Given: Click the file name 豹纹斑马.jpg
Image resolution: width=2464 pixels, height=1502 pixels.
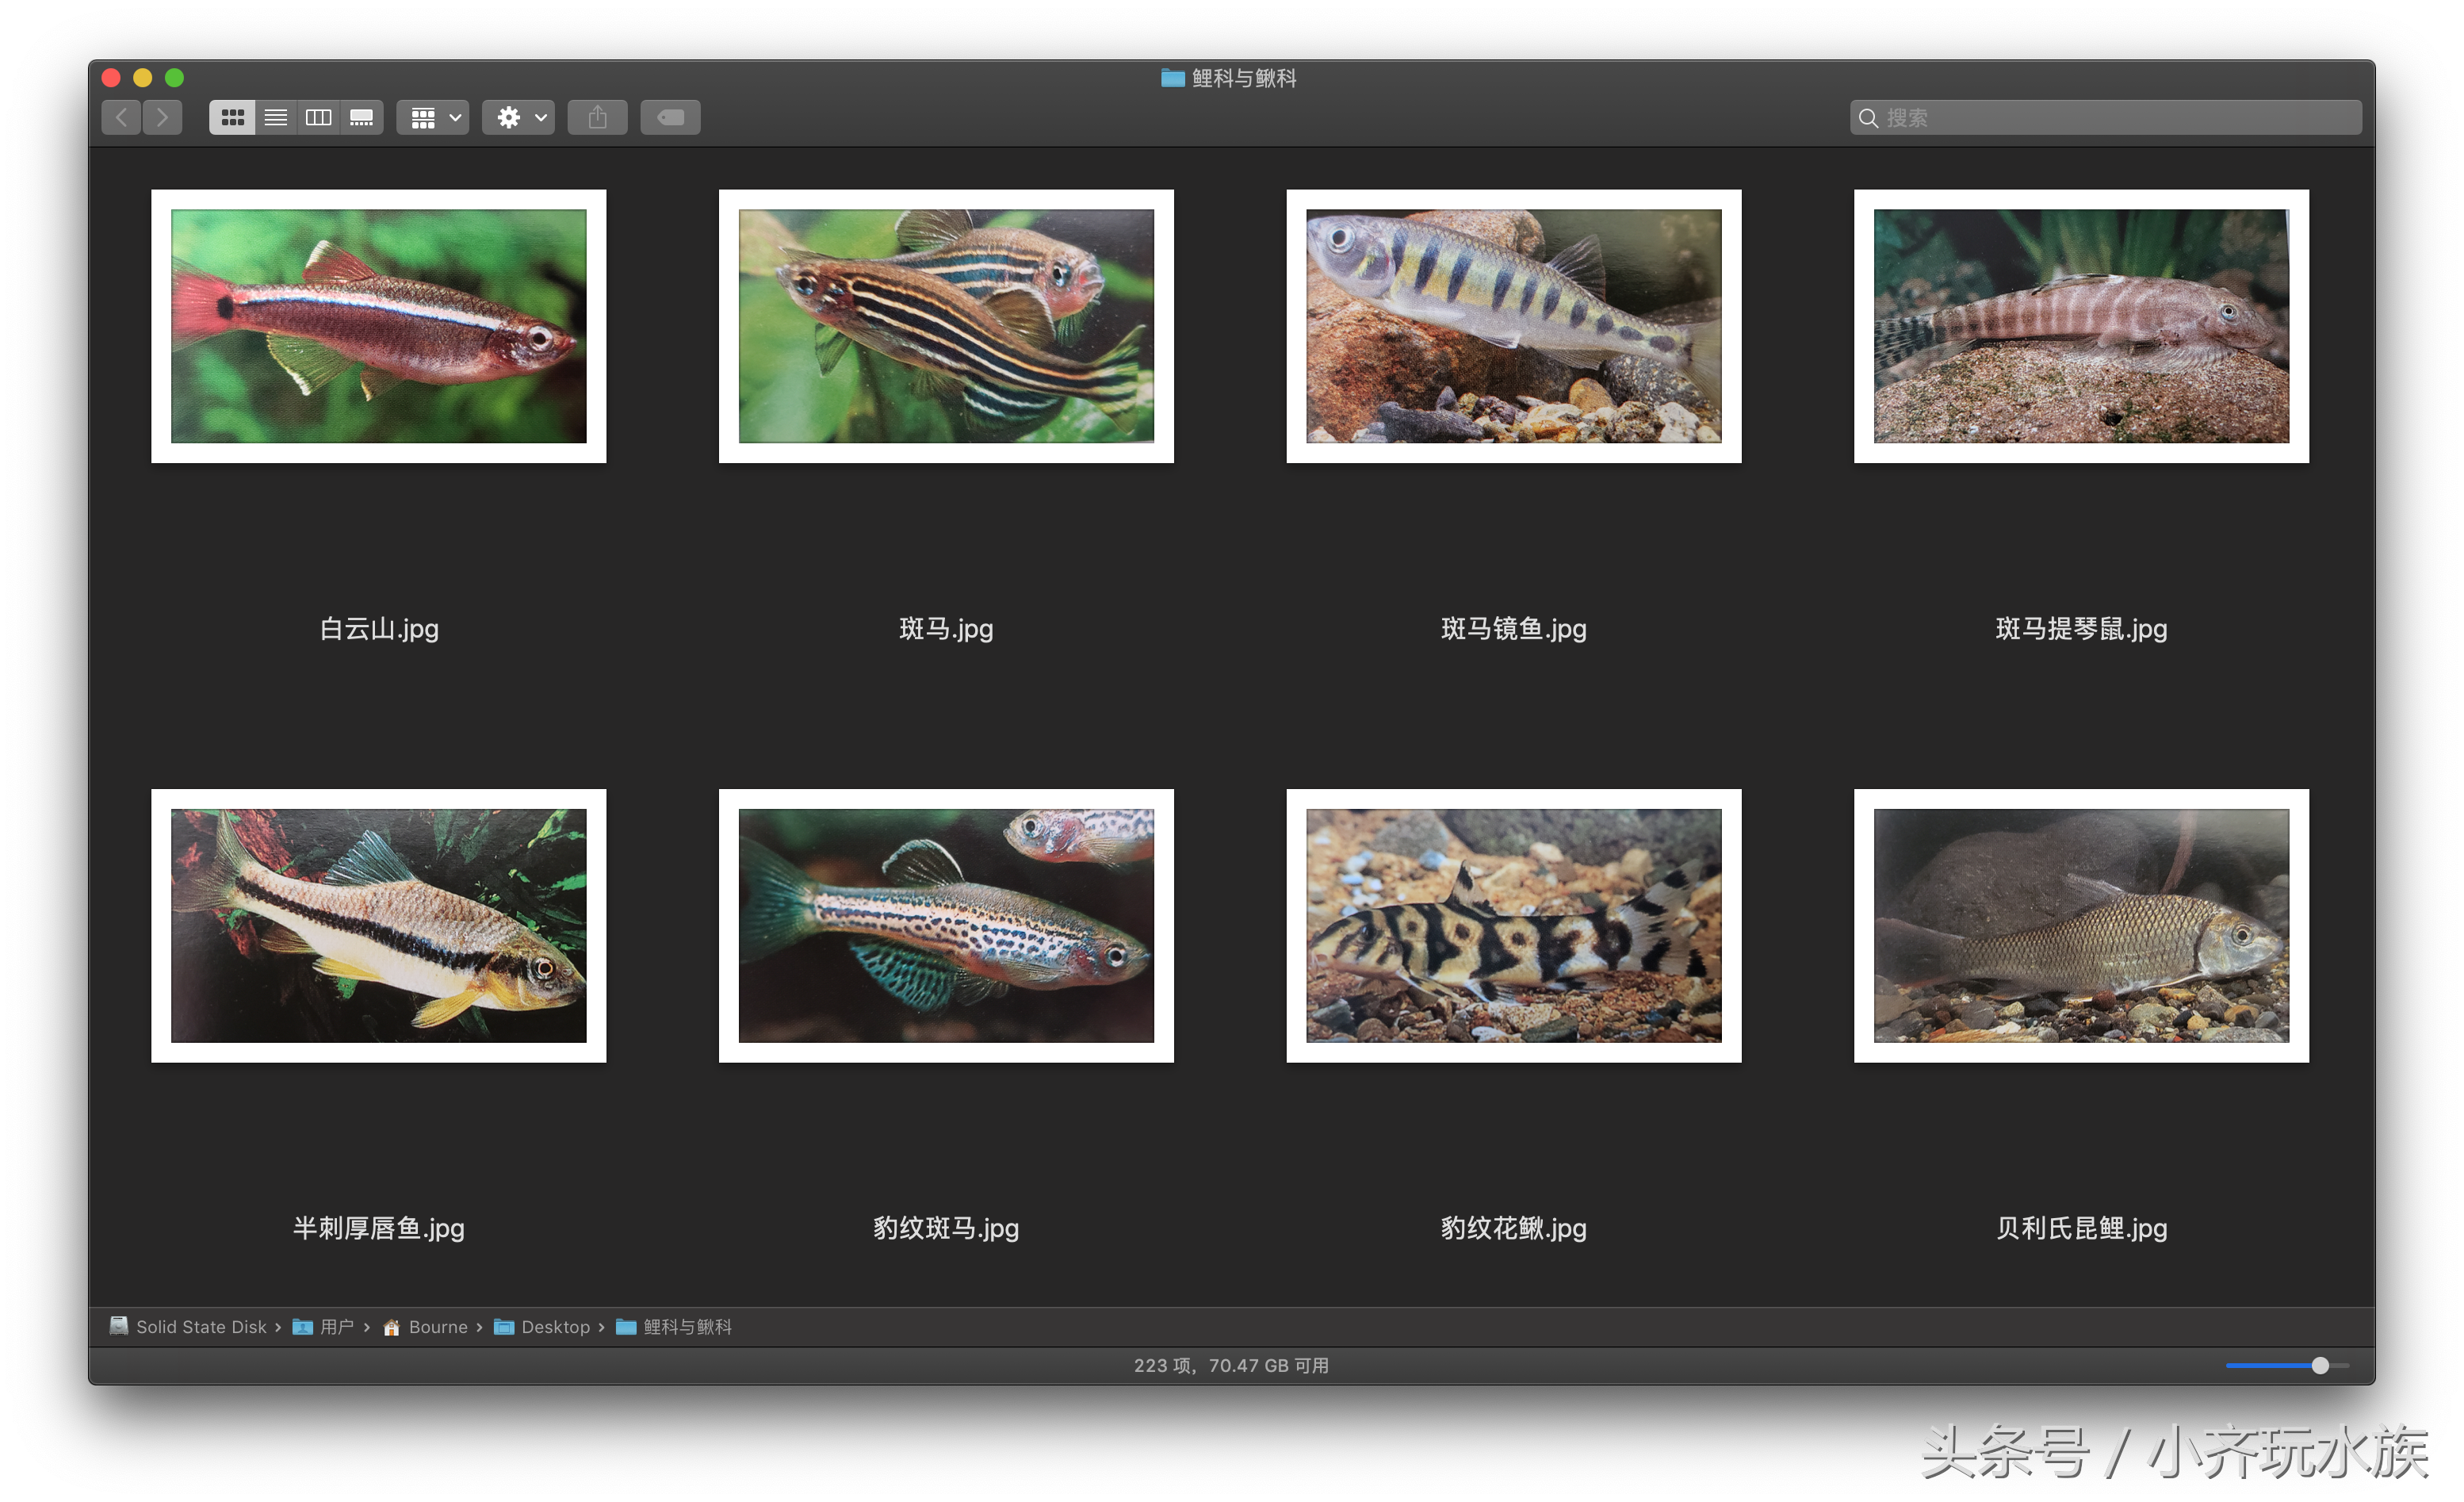Looking at the screenshot, I should pos(947,1229).
